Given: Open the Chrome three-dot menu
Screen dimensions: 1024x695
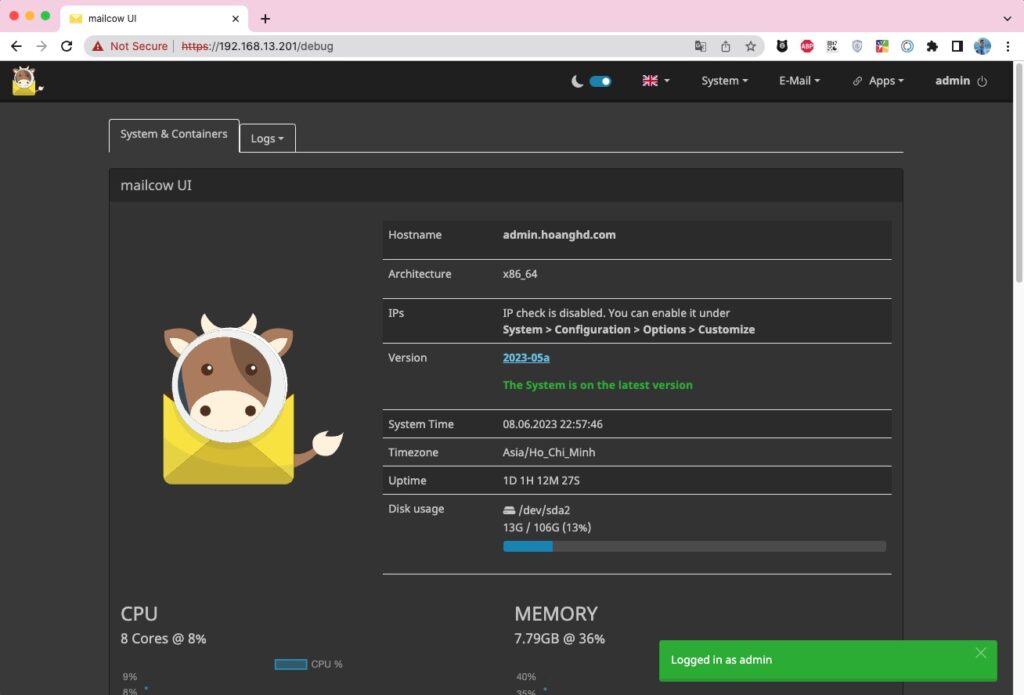Looking at the screenshot, I should coord(1008,46).
